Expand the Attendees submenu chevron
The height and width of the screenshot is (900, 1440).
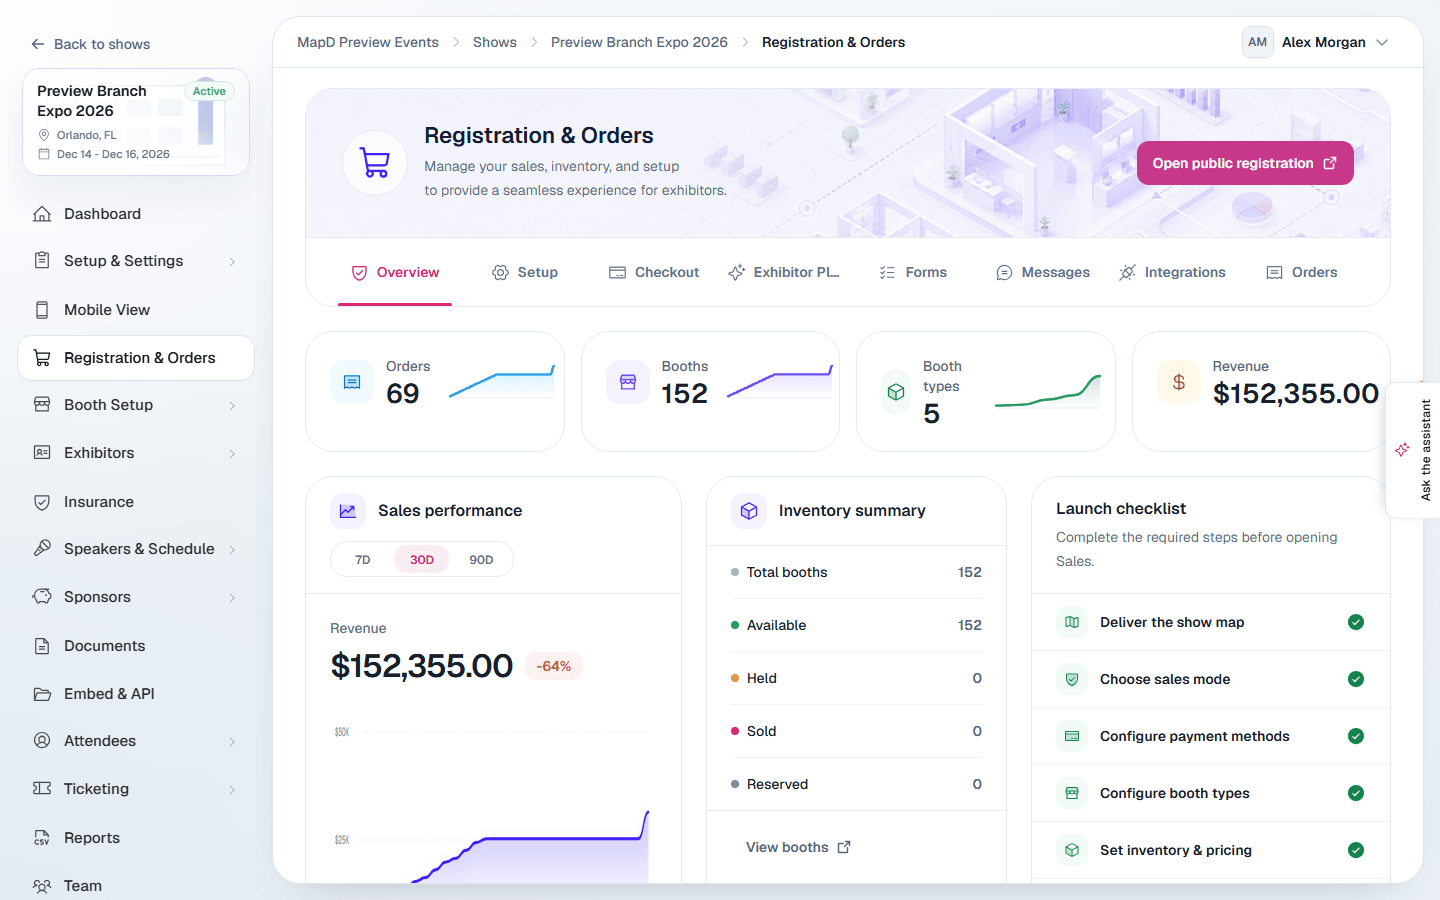click(x=232, y=742)
